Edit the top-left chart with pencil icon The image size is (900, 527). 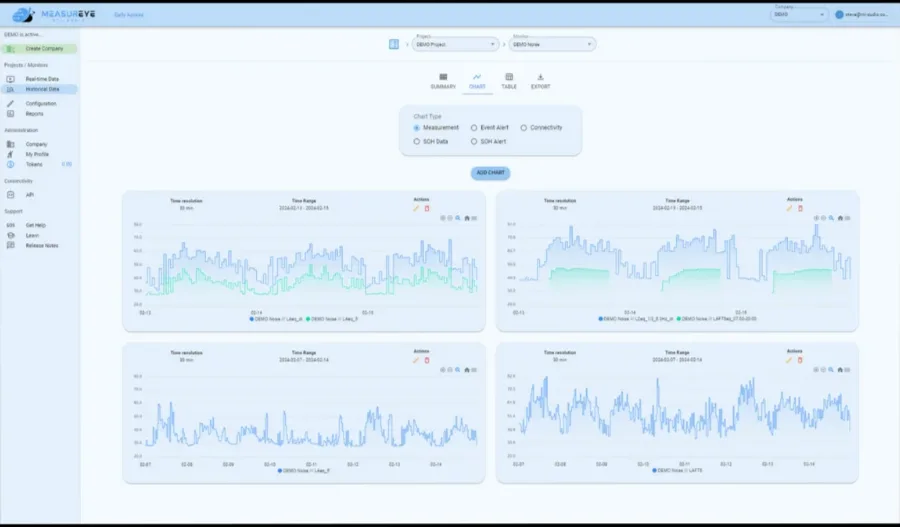[x=416, y=208]
